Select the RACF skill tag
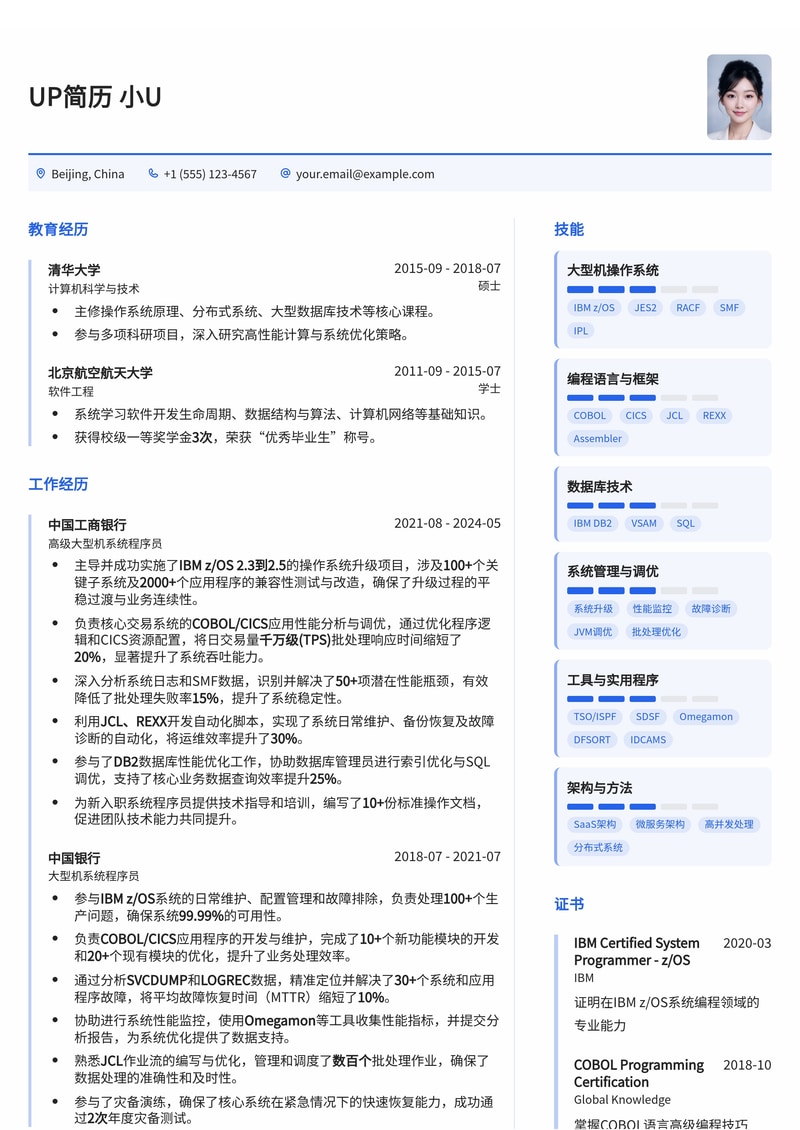Screen dimensions: 800x1130 point(688,308)
